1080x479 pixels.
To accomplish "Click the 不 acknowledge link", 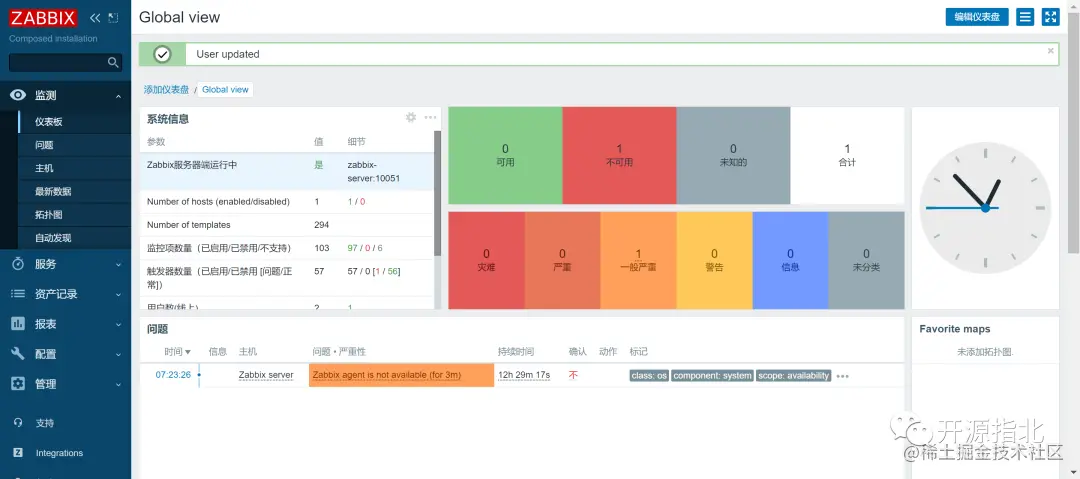I will coord(573,375).
